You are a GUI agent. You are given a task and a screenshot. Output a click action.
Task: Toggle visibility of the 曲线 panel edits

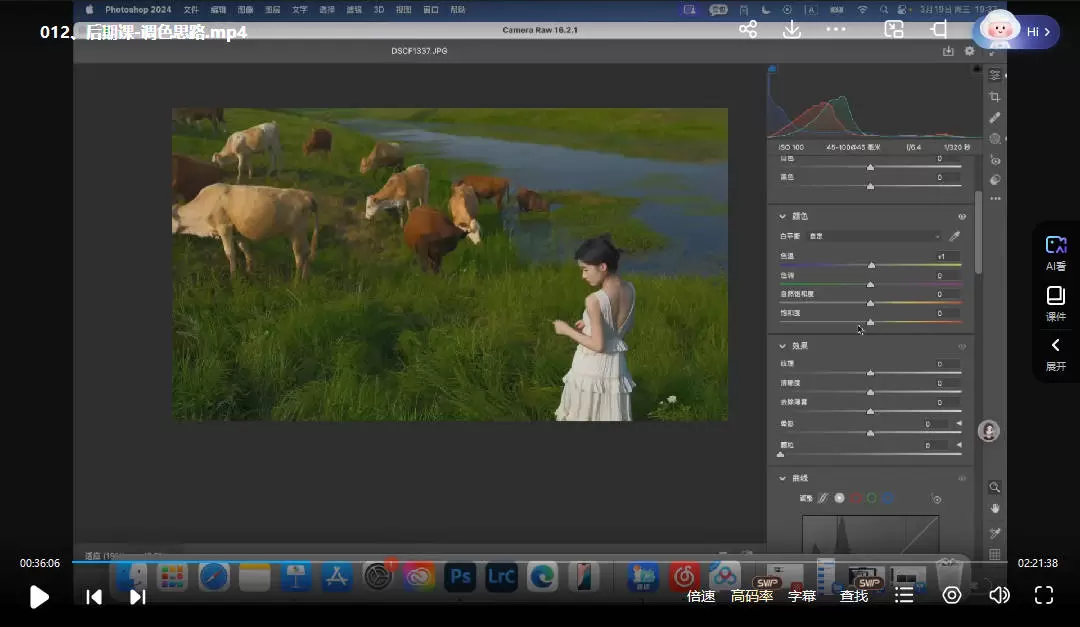click(962, 478)
